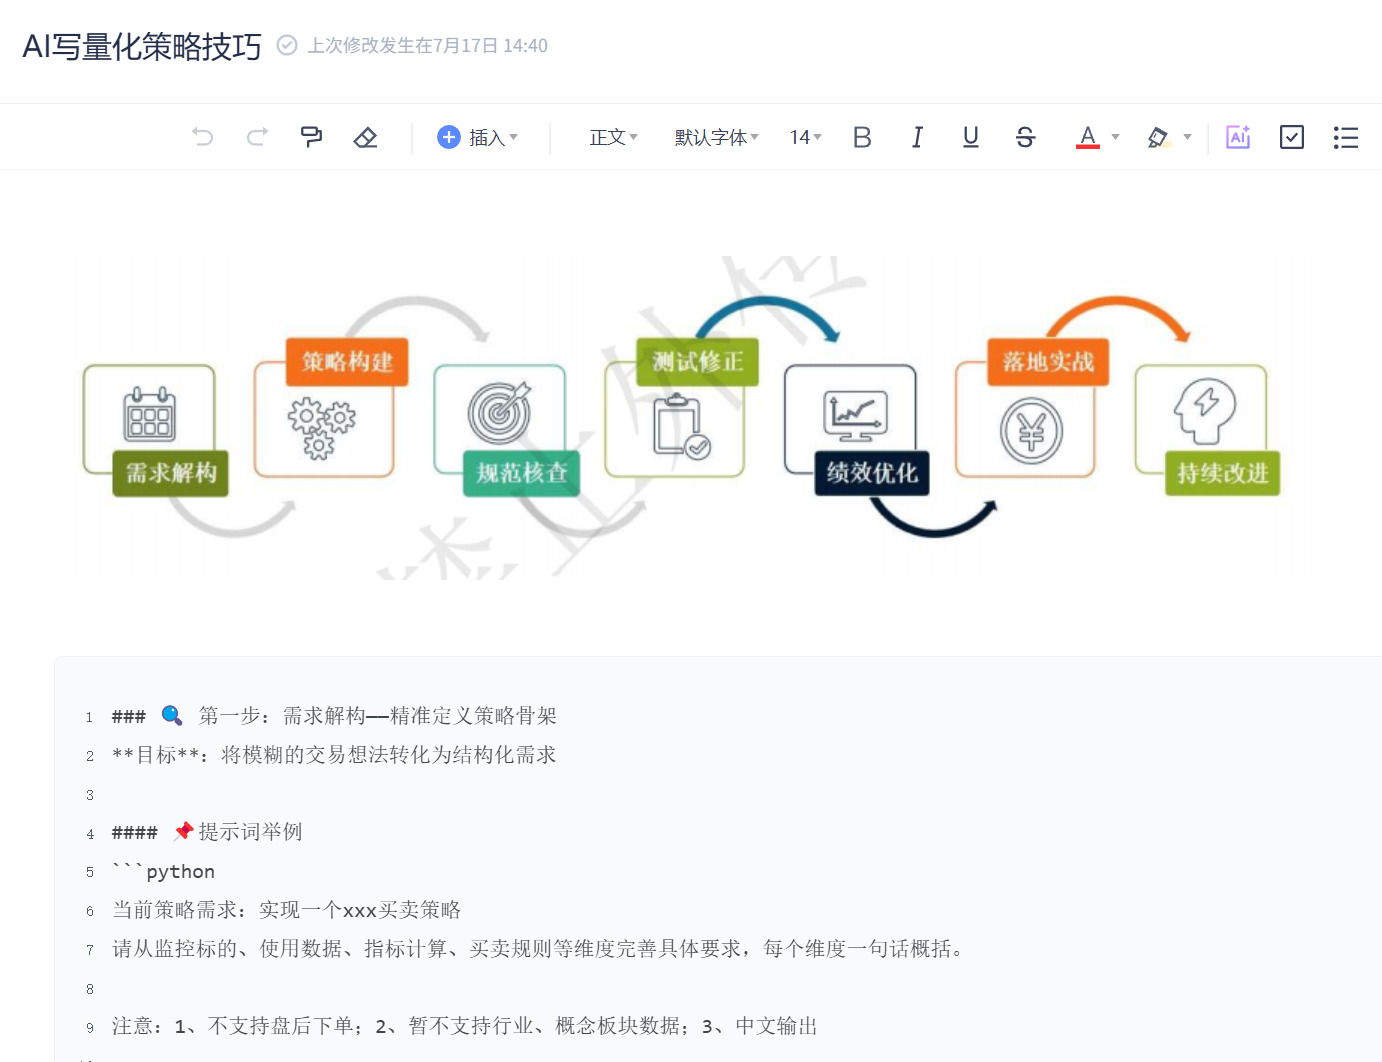Click the blue plus insert icon
This screenshot has height=1062, width=1382.
[x=449, y=137]
